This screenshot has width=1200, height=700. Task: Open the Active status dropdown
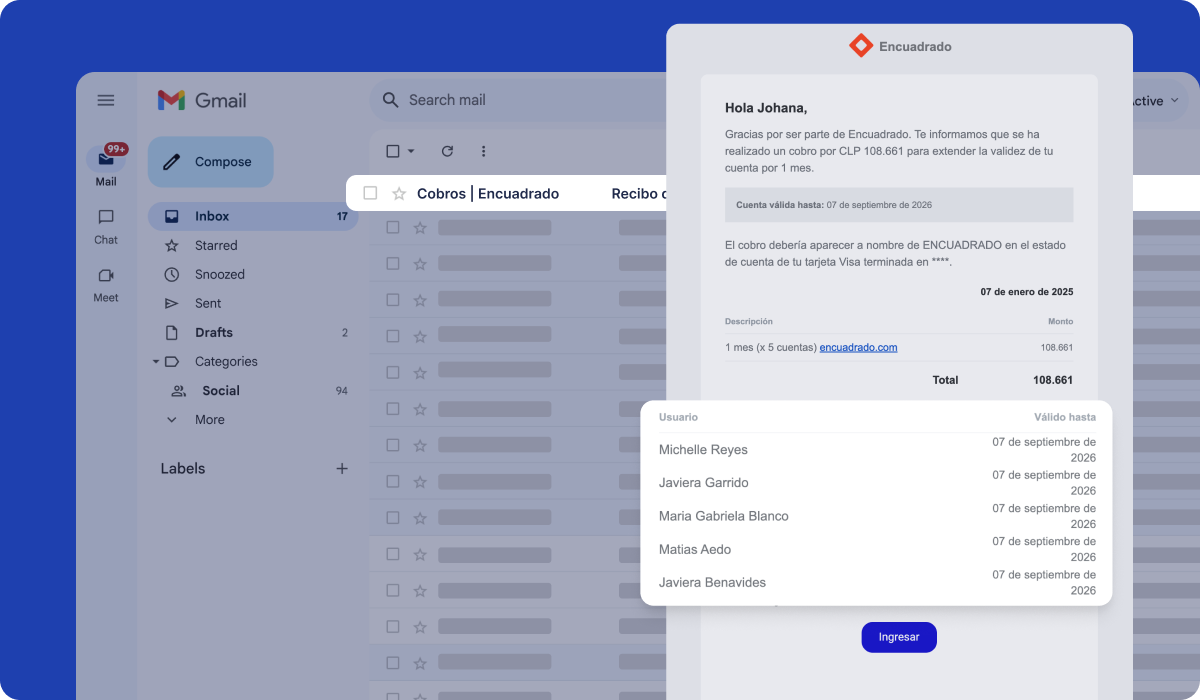click(1156, 100)
